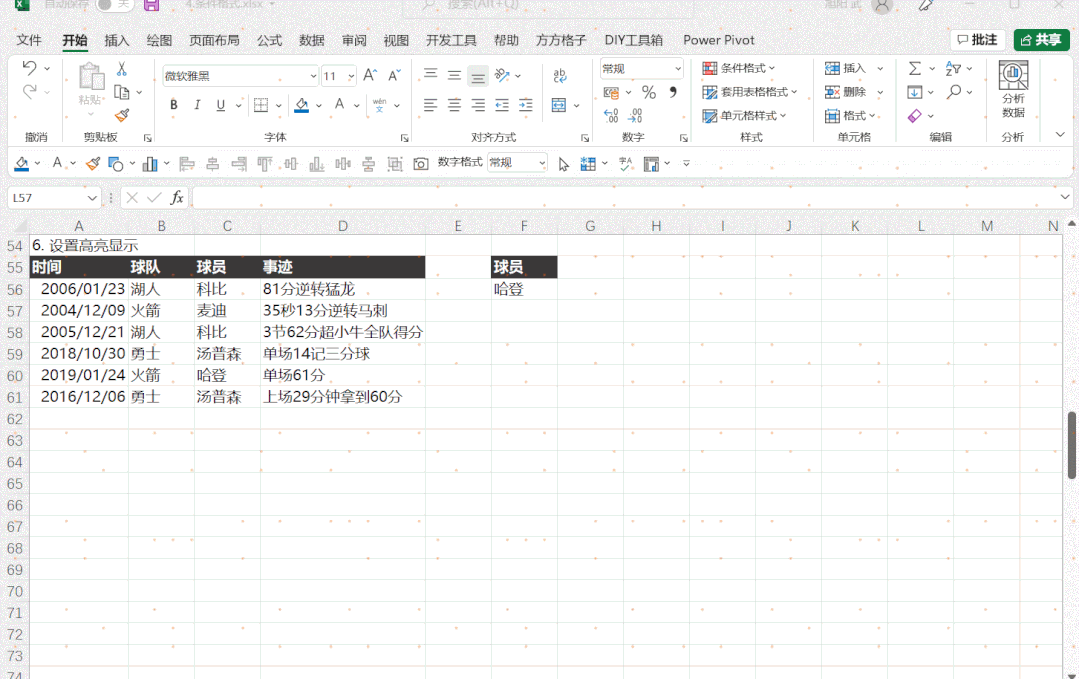Click the Fill down icon
The image size is (1079, 679).
915,91
